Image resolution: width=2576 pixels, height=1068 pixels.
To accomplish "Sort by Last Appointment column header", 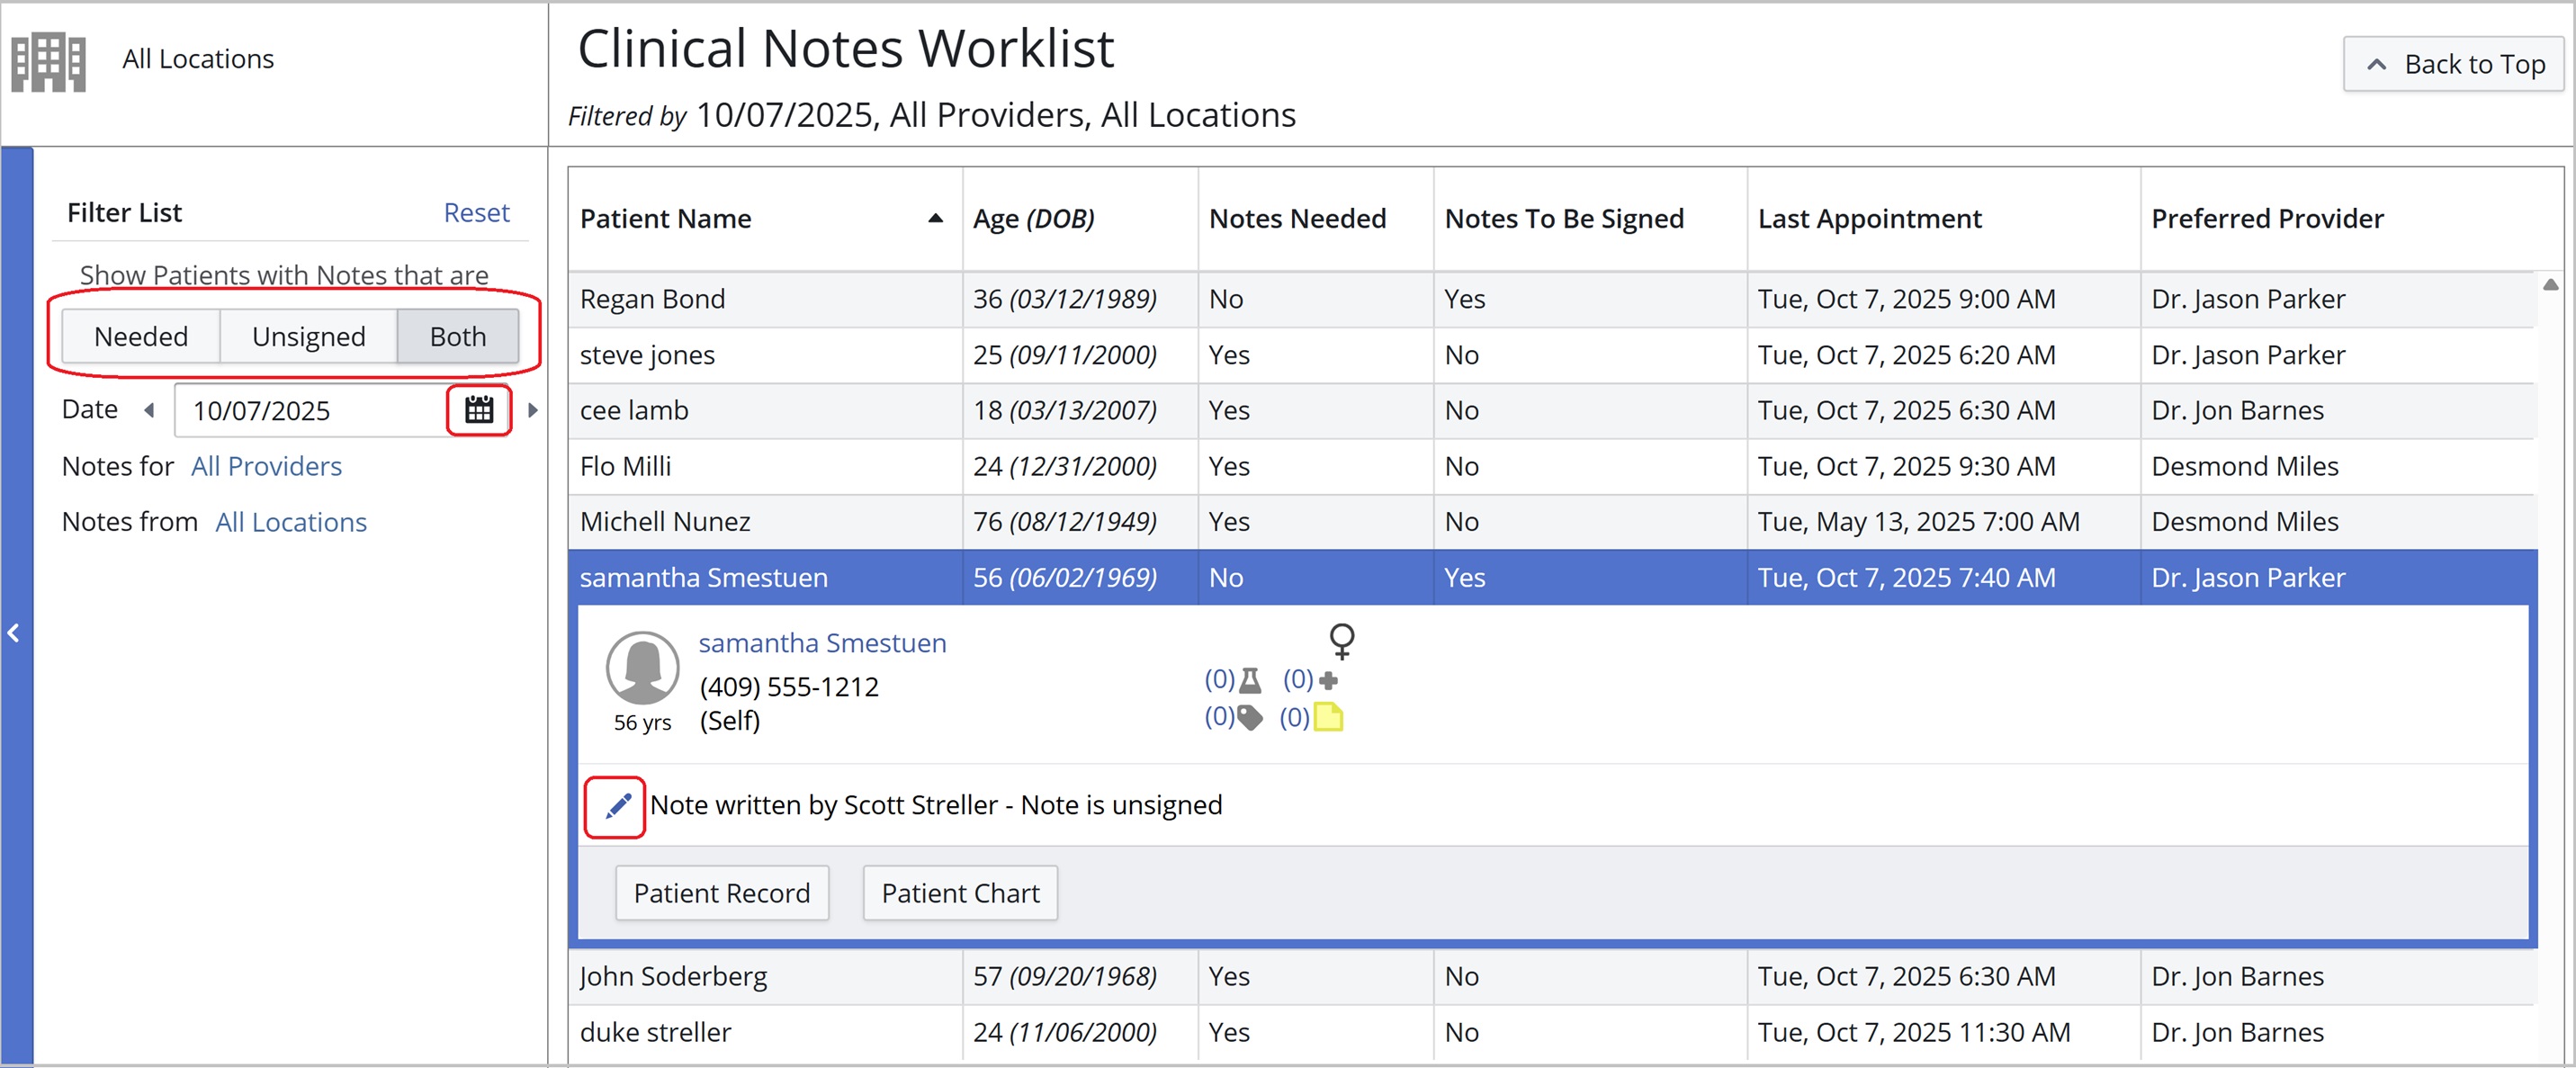I will (1869, 219).
